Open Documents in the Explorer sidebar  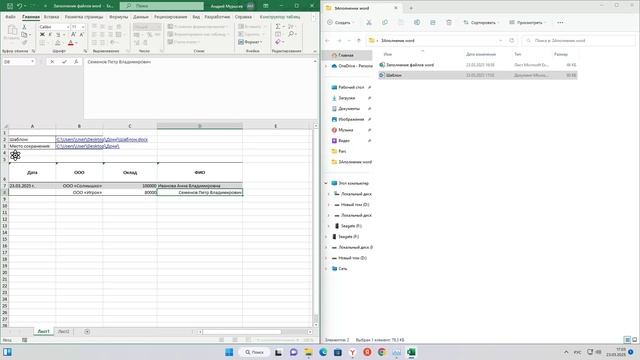pos(349,109)
